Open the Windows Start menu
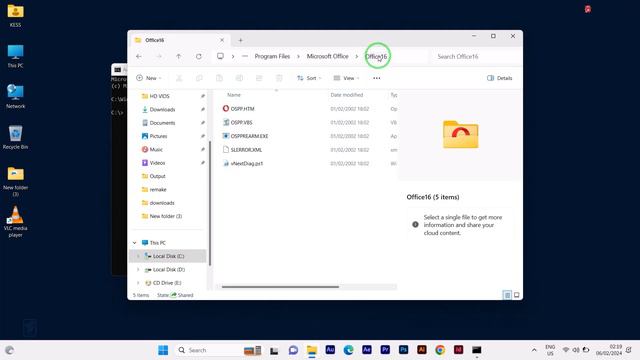Image resolution: width=640 pixels, height=360 pixels. 163,350
